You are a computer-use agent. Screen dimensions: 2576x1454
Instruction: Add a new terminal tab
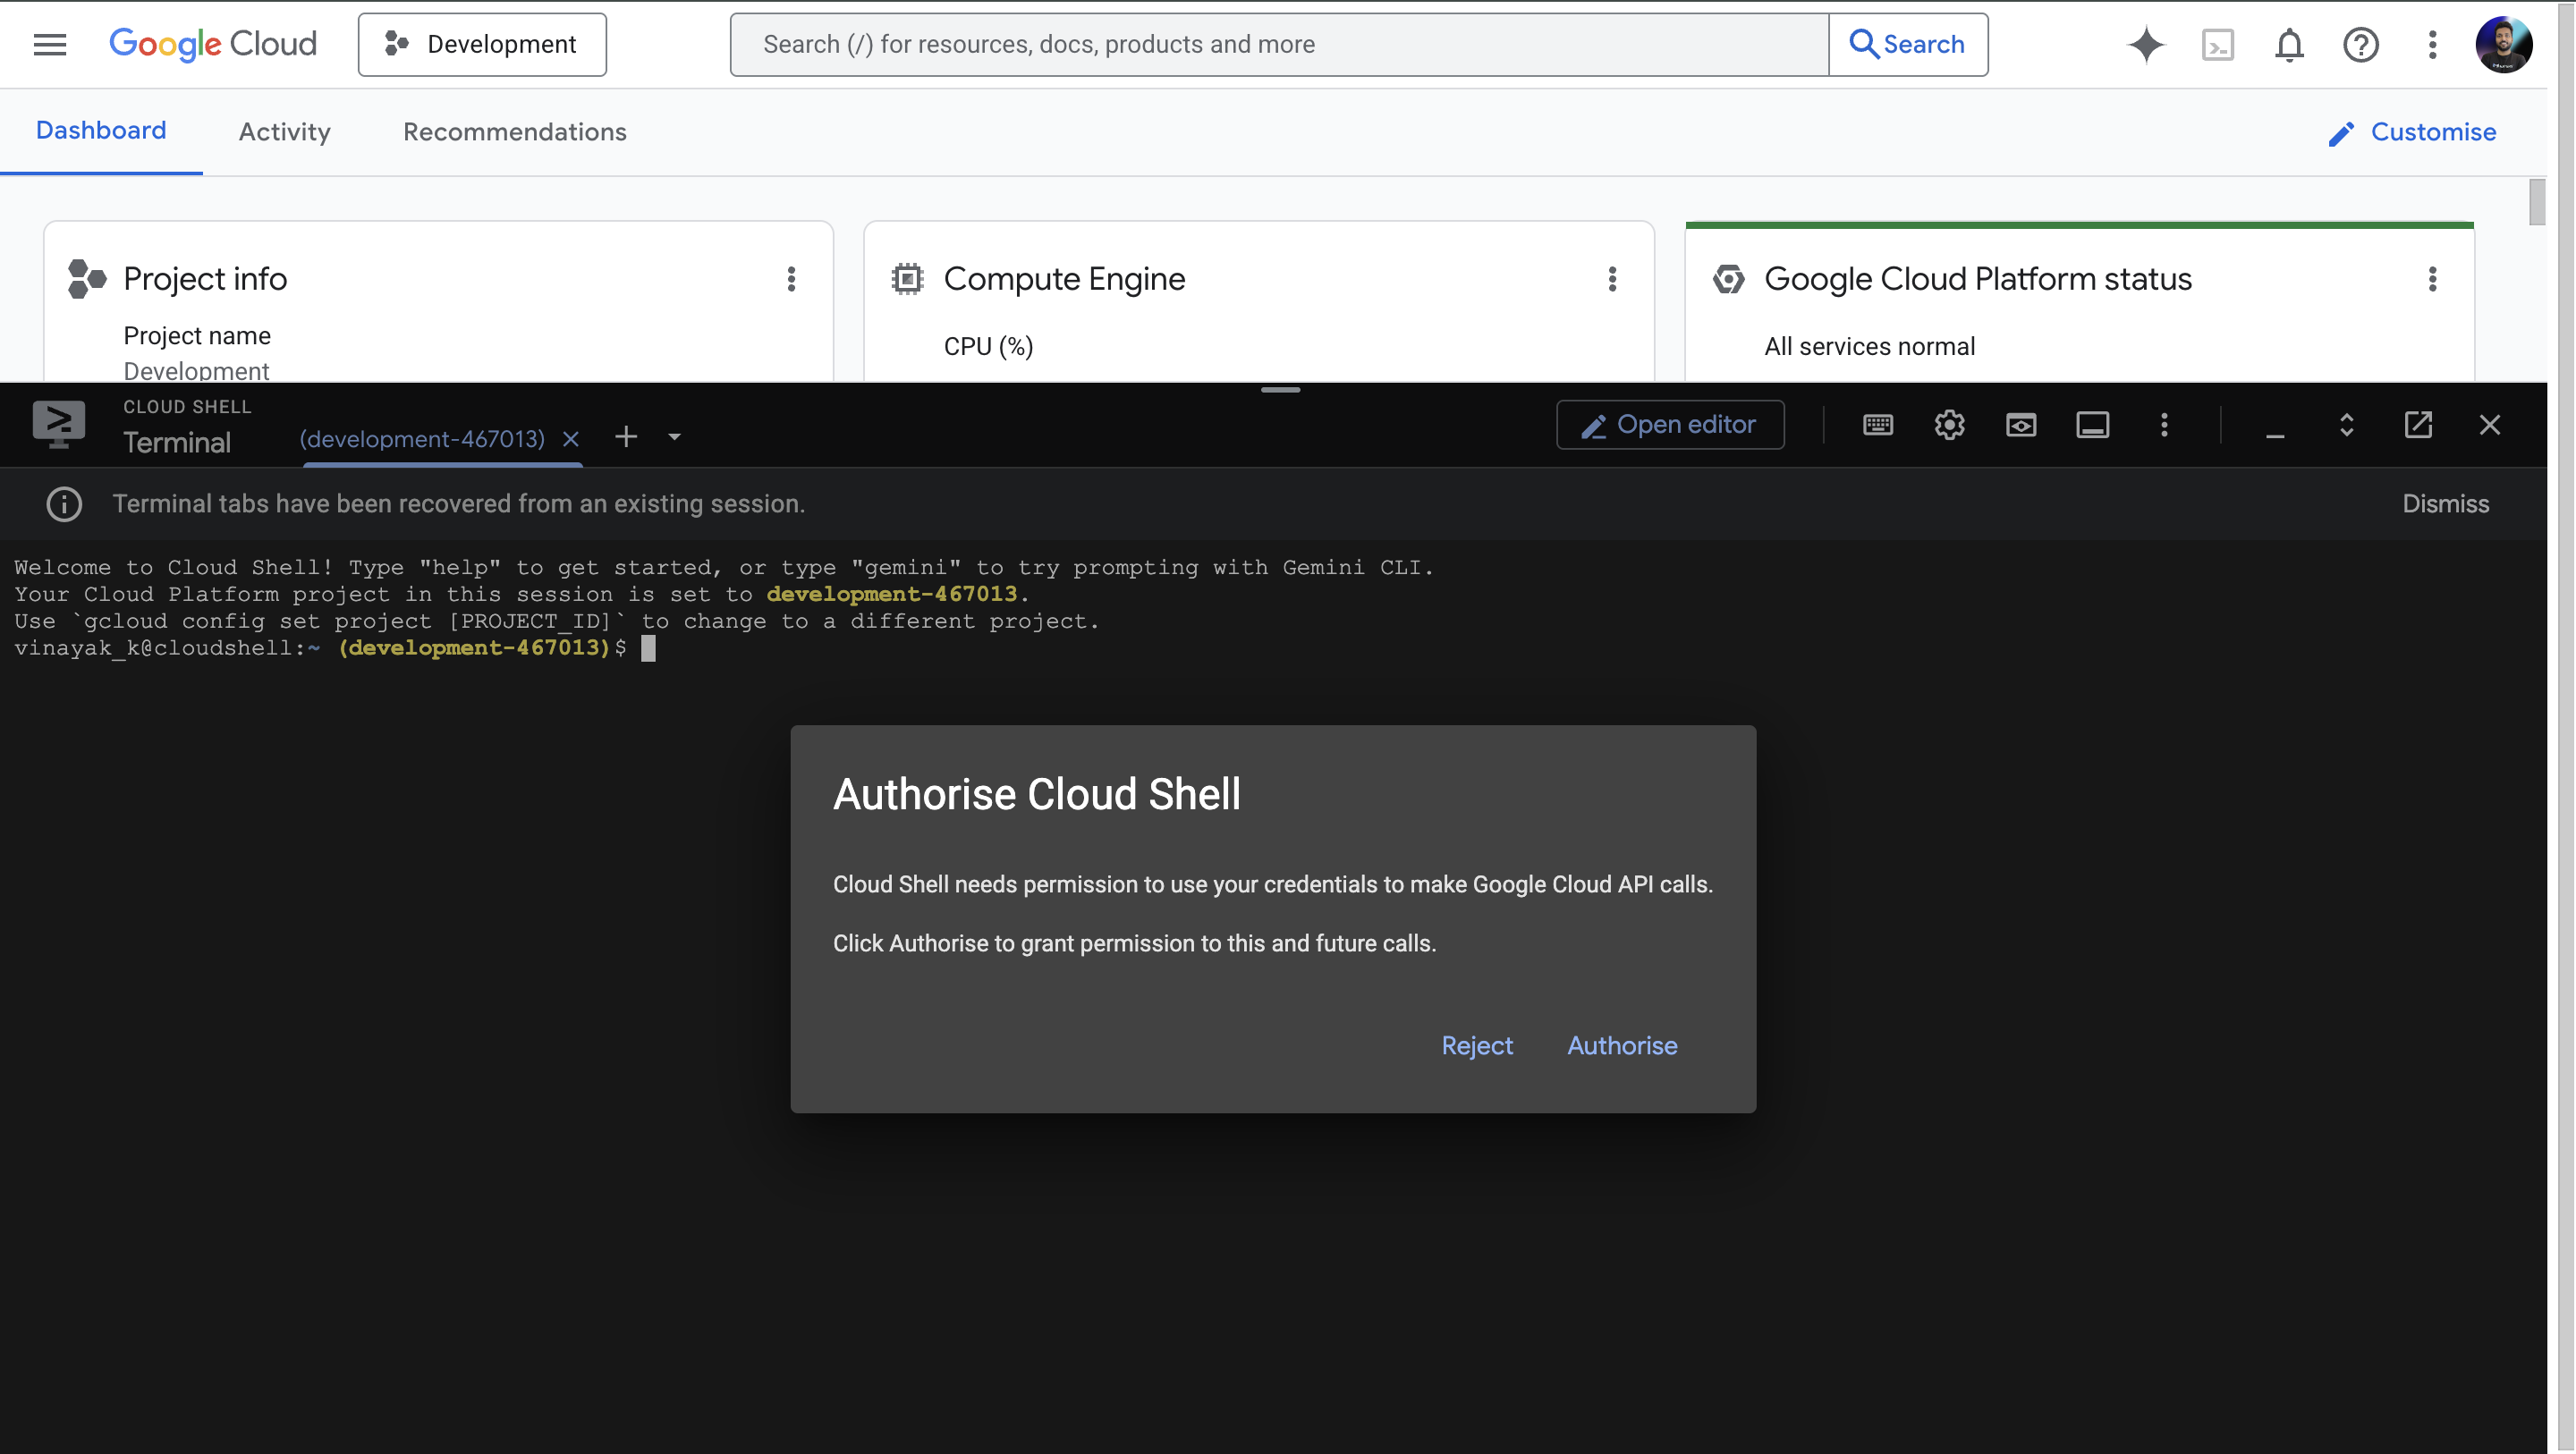pos(626,437)
